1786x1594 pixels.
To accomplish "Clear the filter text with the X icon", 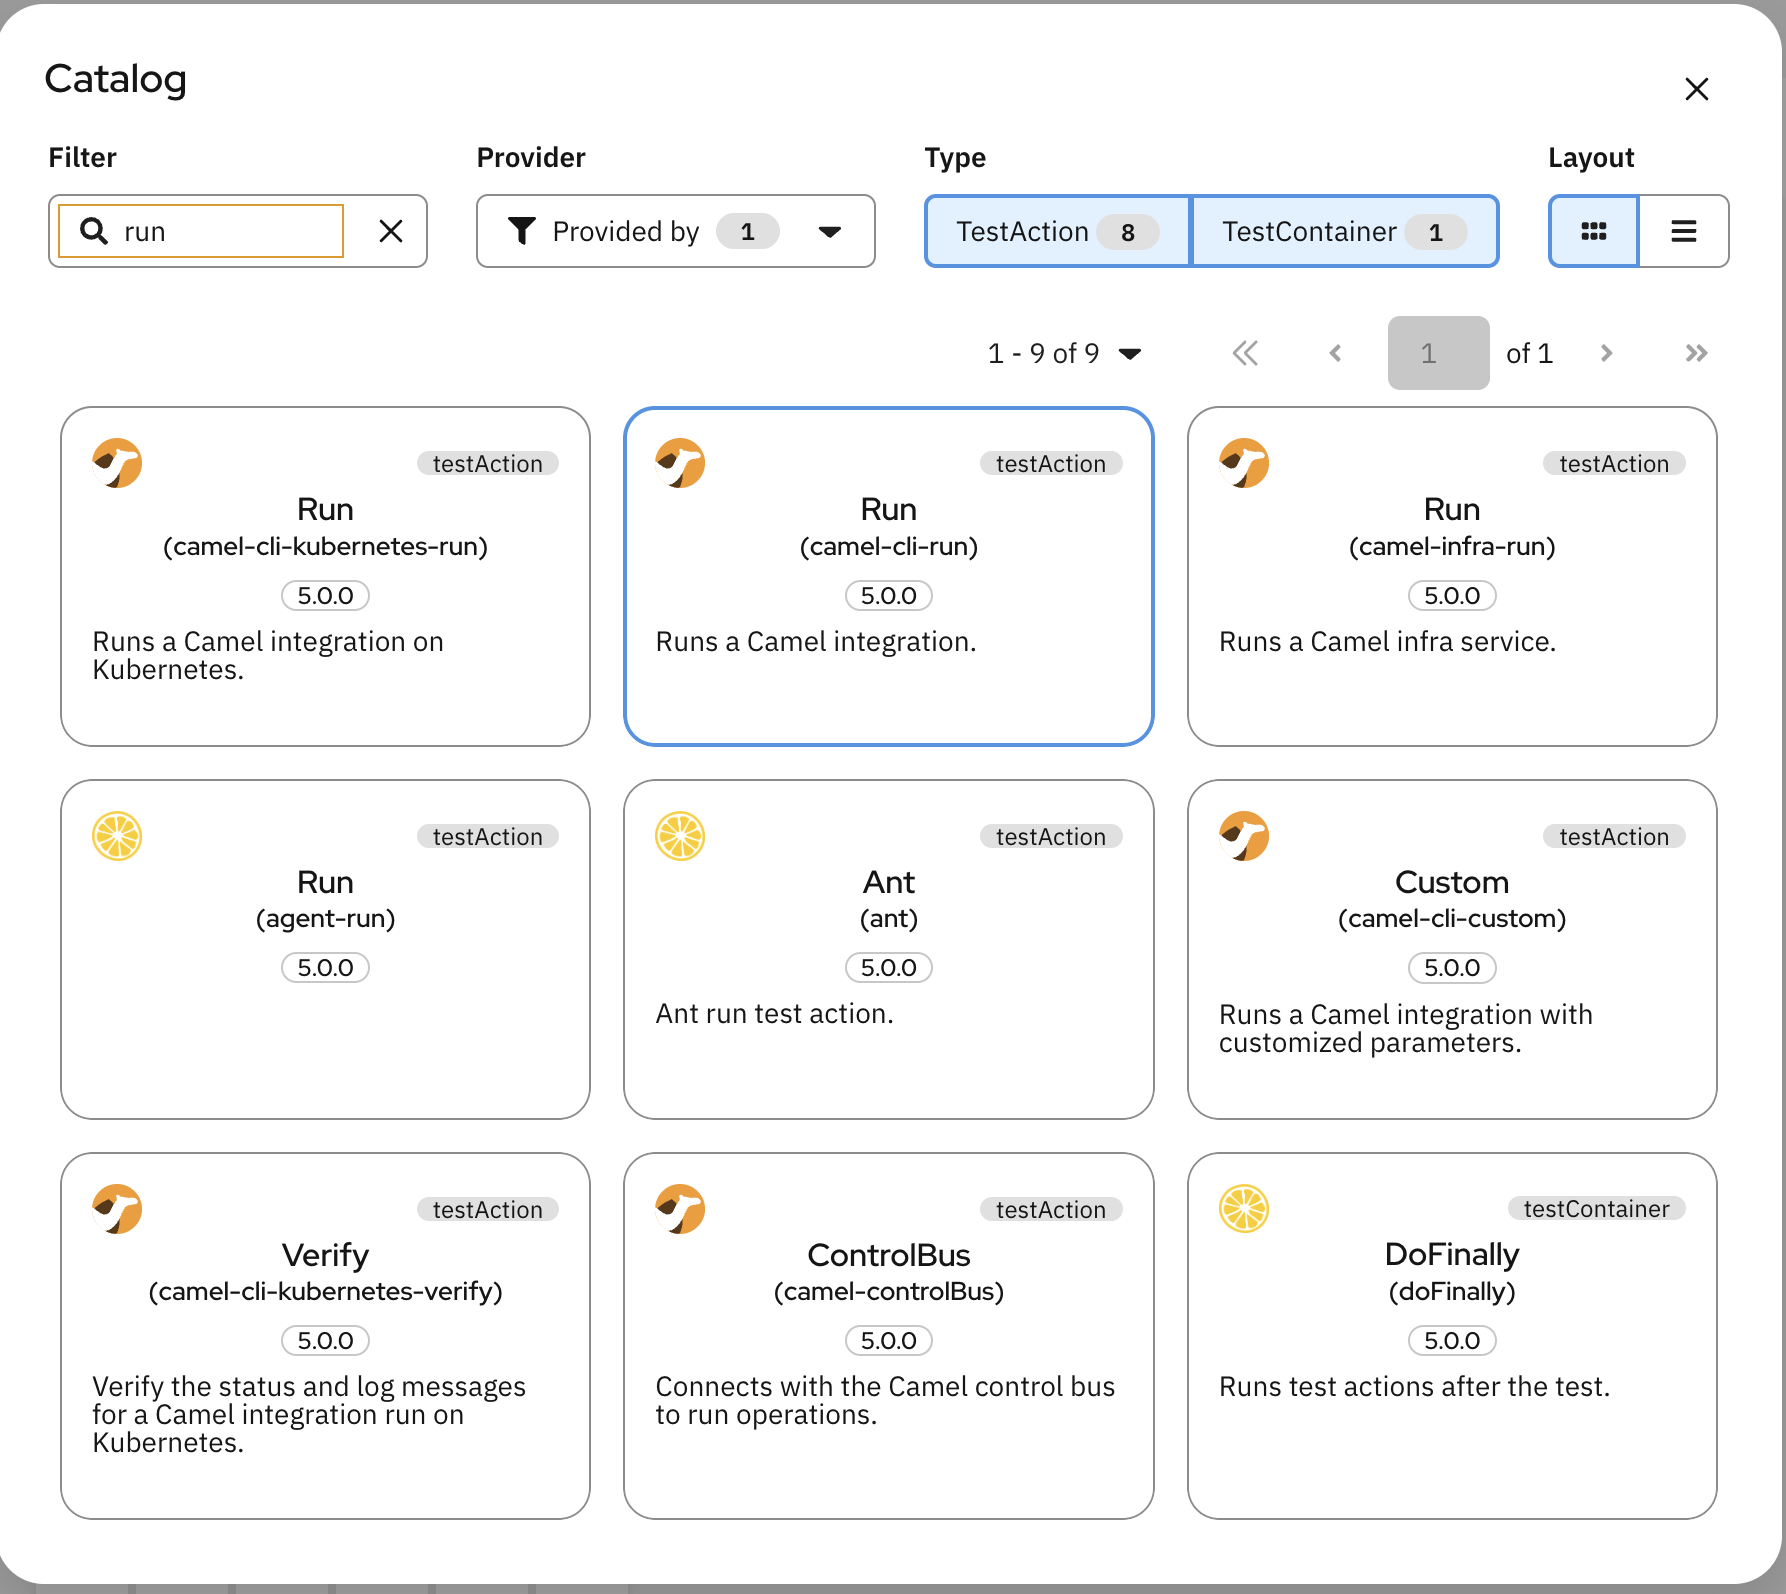I will click(x=391, y=231).
